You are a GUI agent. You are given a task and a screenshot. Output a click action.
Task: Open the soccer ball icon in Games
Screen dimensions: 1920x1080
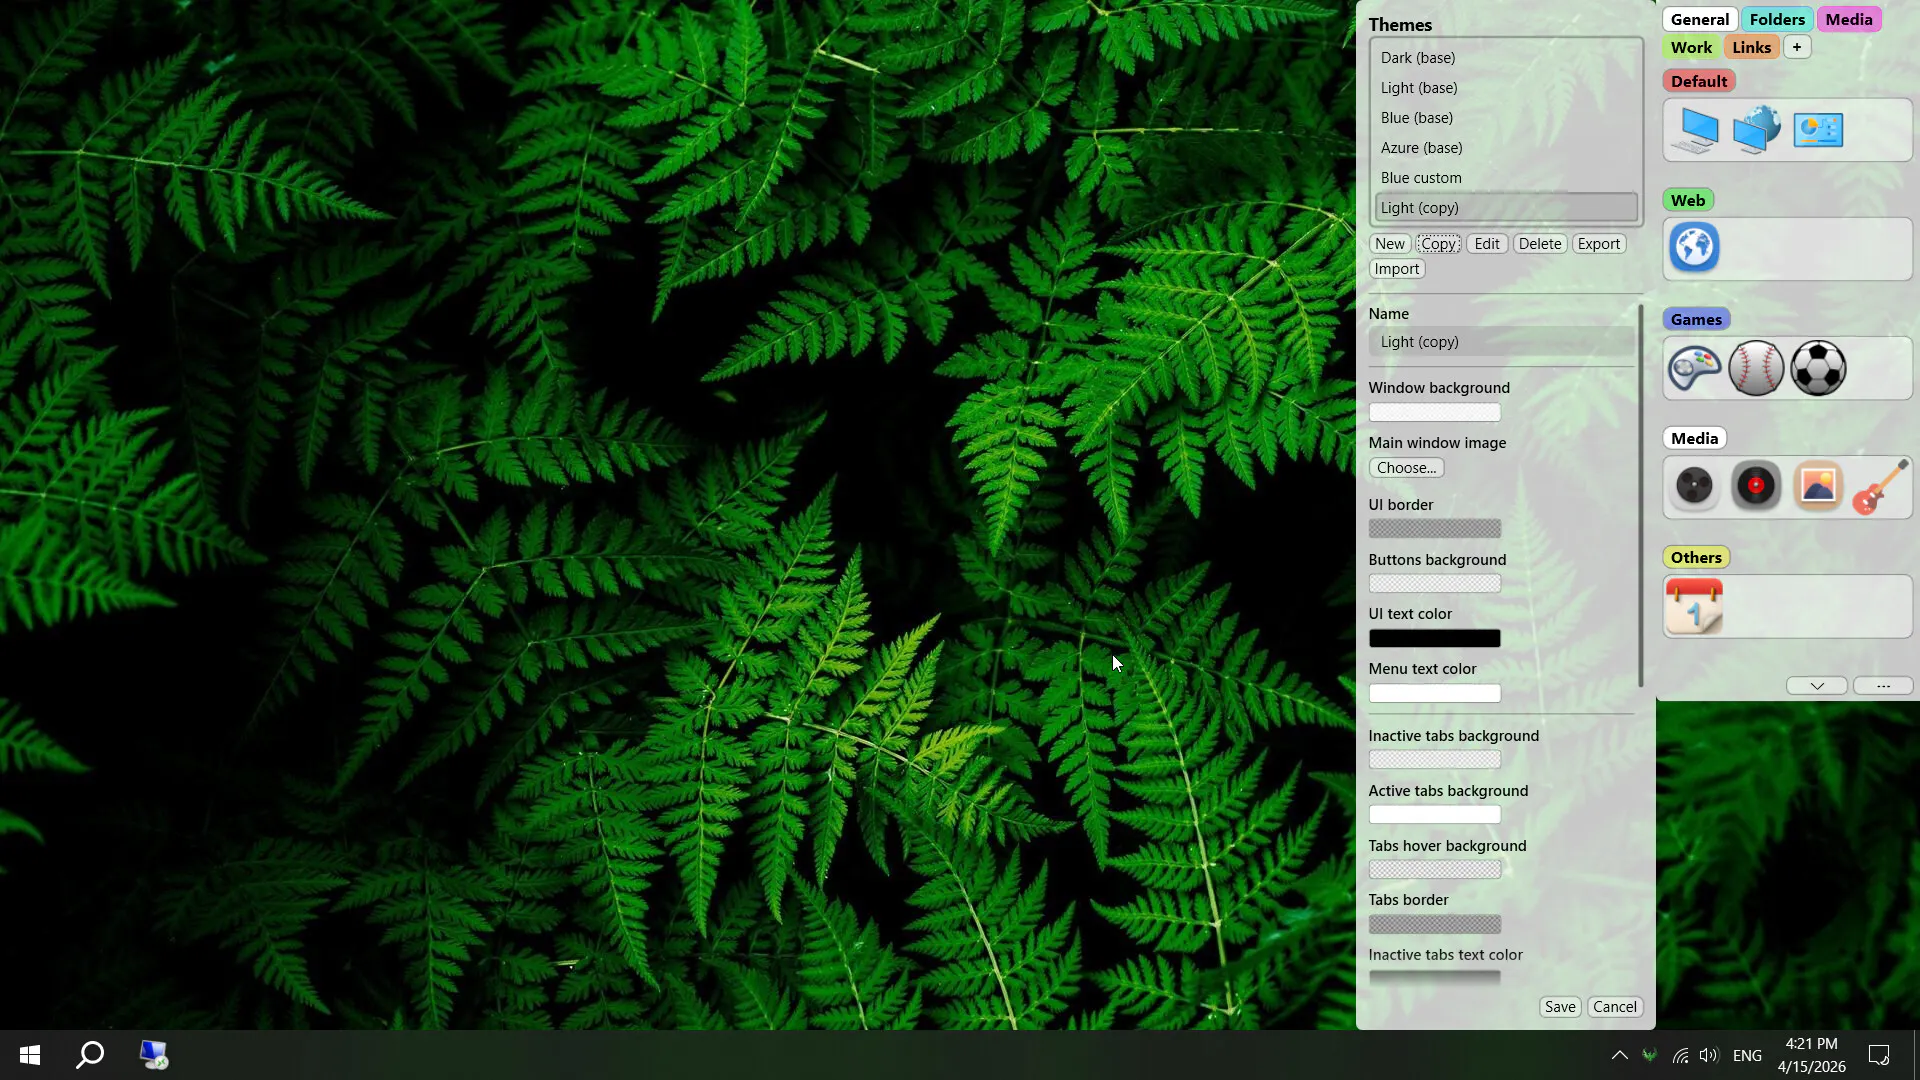pyautogui.click(x=1818, y=368)
